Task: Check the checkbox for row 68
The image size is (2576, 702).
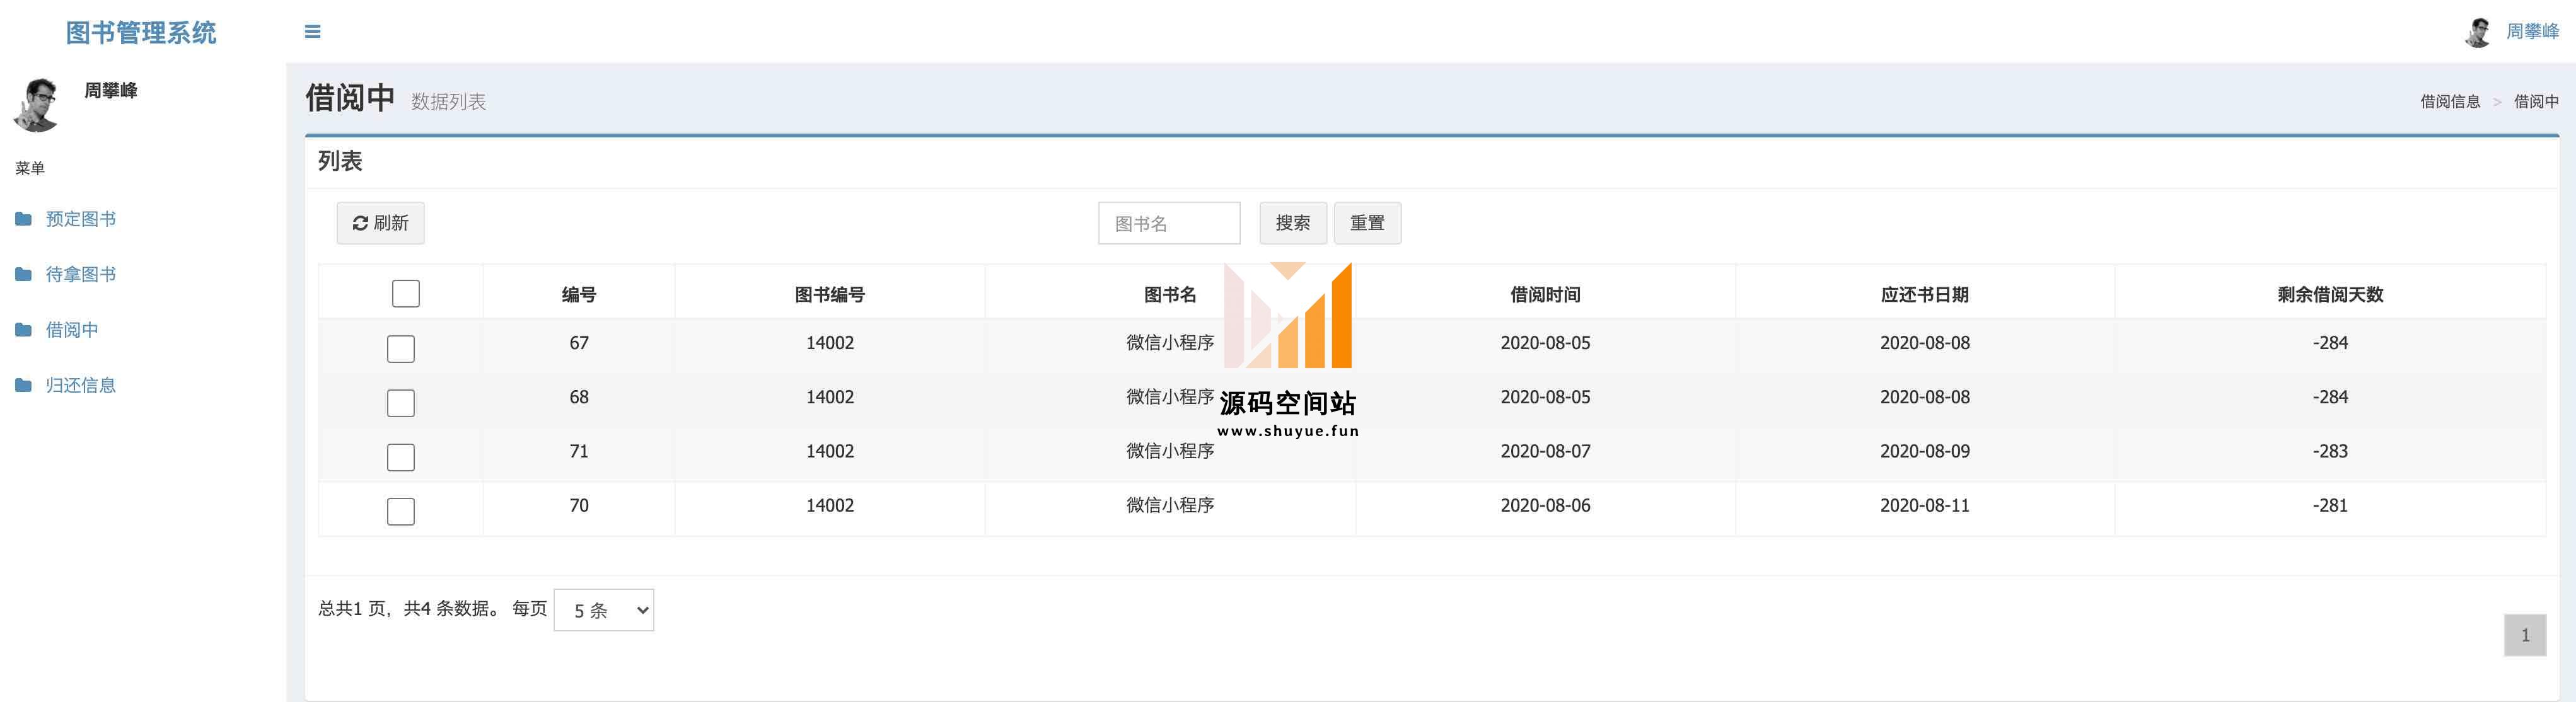Action: (401, 403)
